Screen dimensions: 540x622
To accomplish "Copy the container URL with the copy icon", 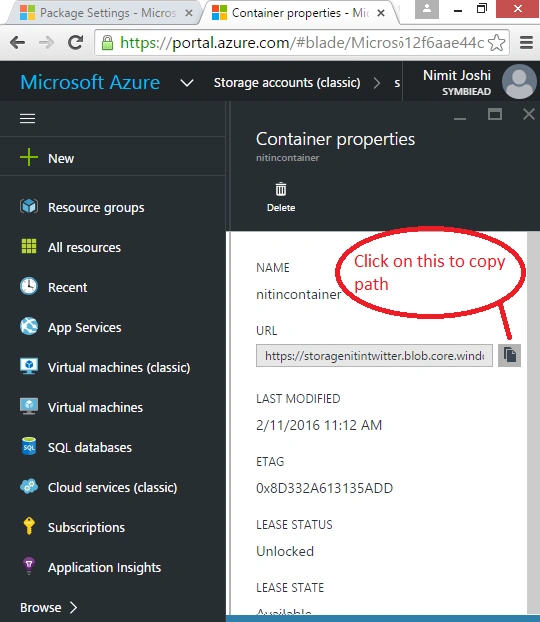I will pos(509,355).
